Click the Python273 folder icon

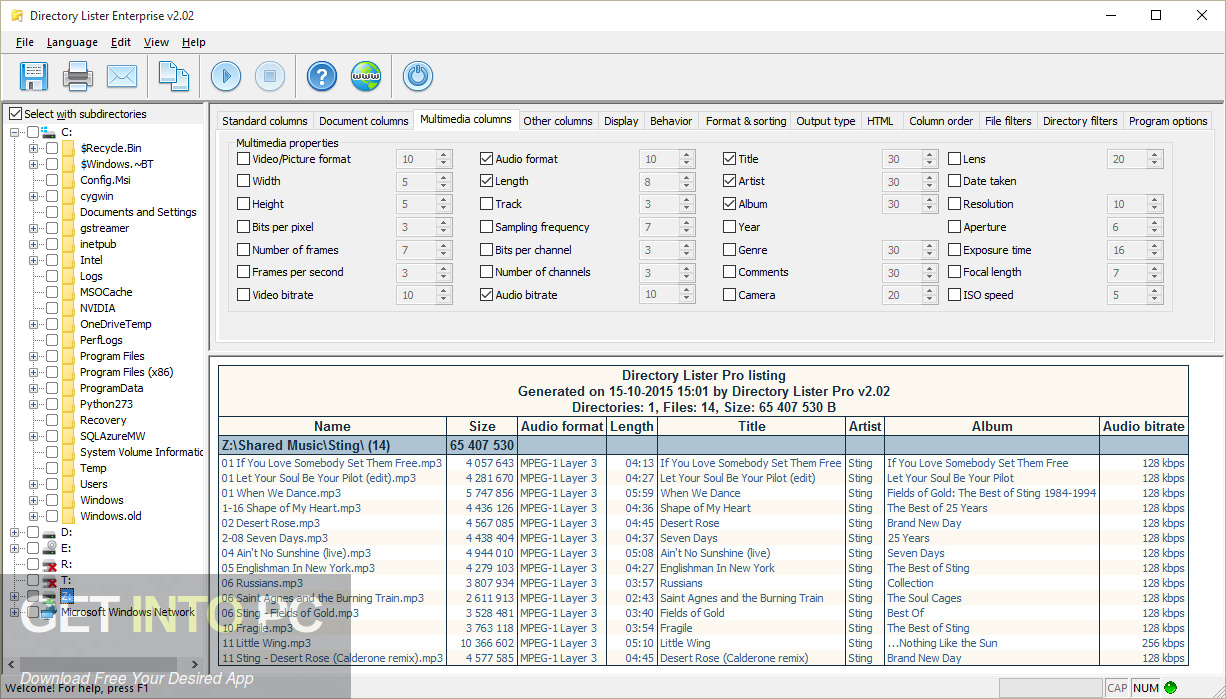pos(68,404)
